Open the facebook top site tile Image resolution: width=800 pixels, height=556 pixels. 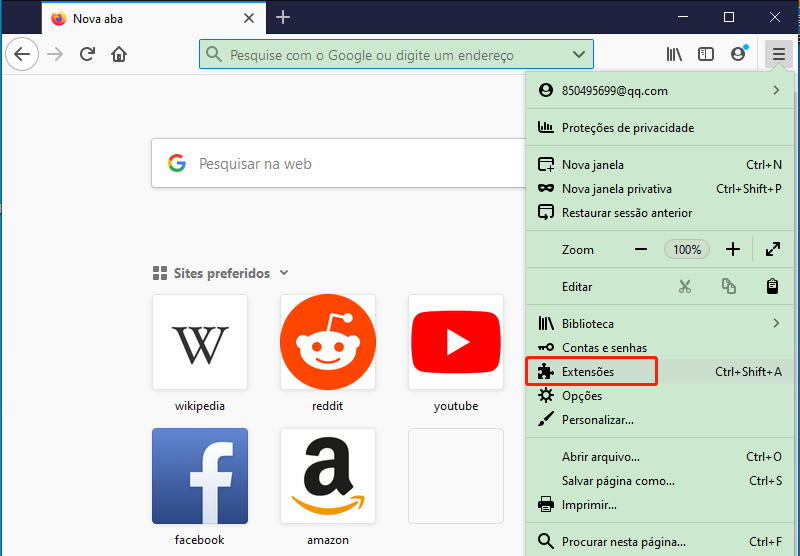point(200,476)
